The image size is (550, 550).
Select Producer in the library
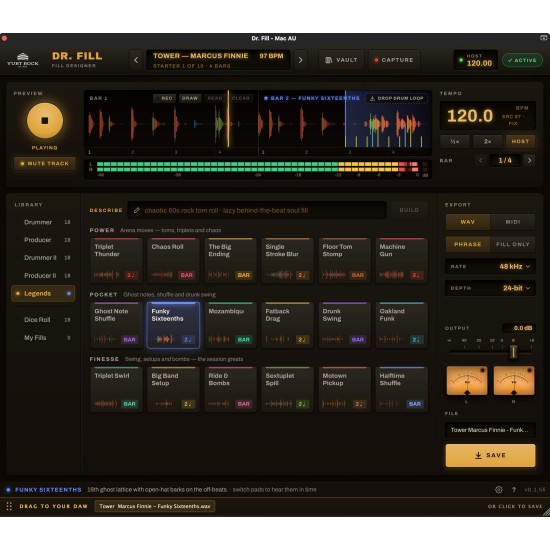click(x=43, y=240)
